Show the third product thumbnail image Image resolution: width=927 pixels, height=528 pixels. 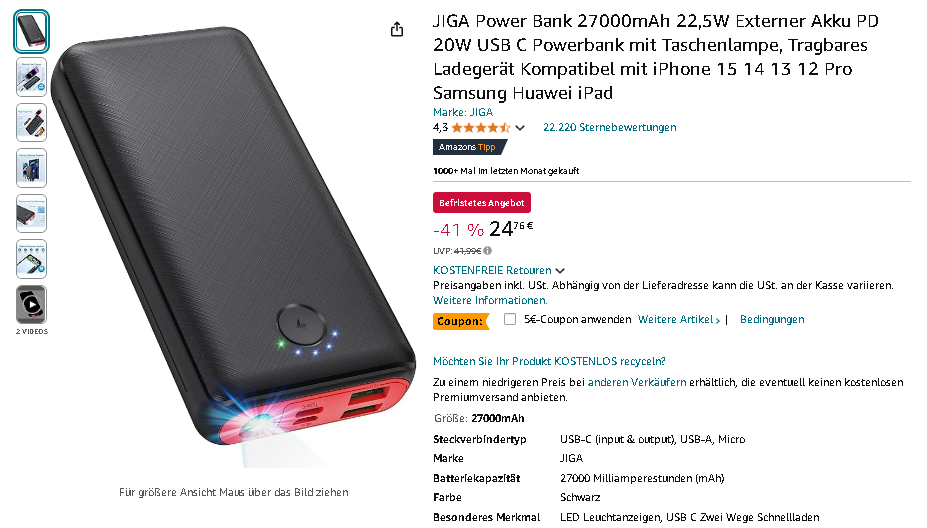31,123
